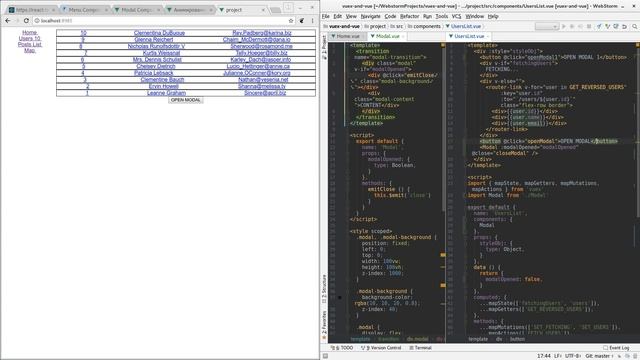Open the Posts List link
Image resolution: width=640 pixels, height=360 pixels.
point(29,44)
